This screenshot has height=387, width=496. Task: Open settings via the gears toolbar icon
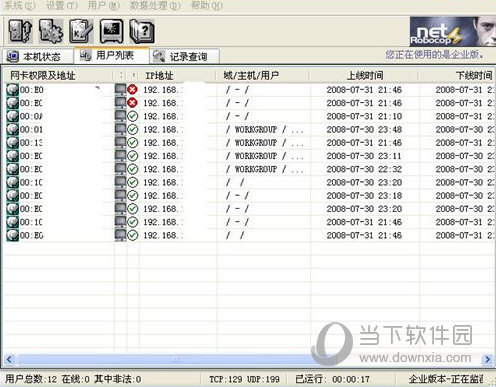click(51, 31)
